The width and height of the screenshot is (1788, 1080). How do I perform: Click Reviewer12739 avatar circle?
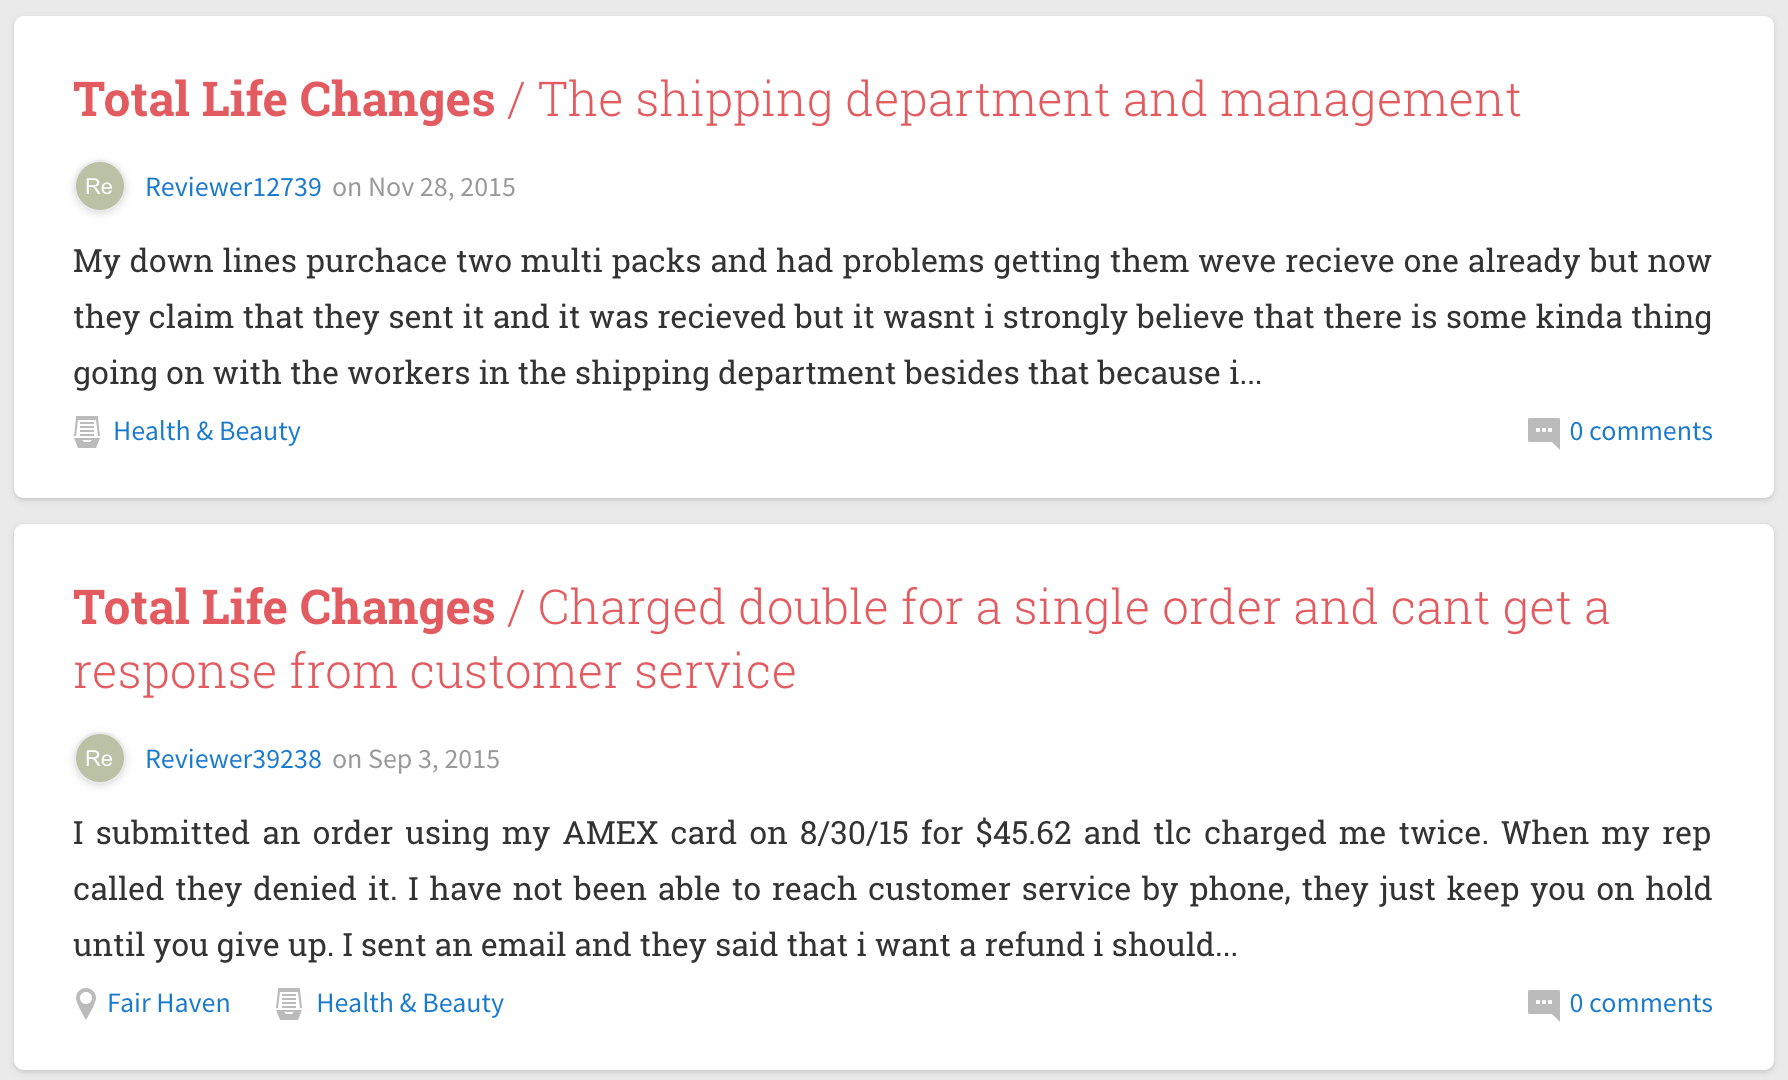point(99,186)
